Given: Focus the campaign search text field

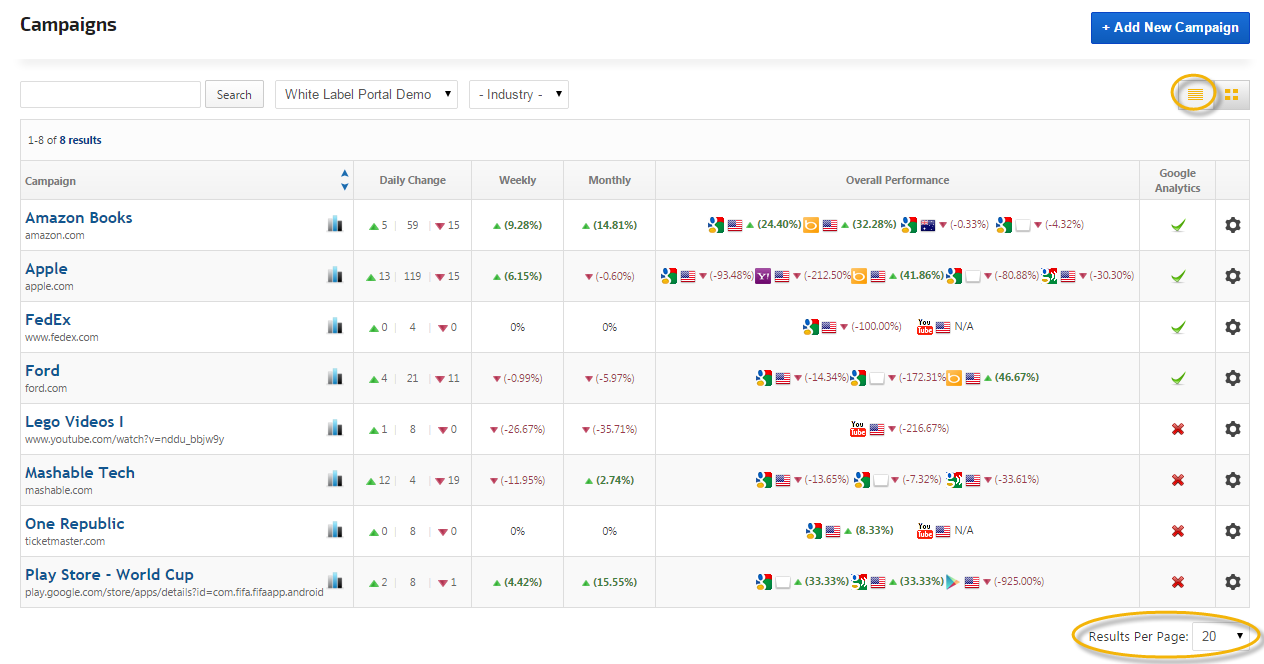Looking at the screenshot, I should coord(110,95).
